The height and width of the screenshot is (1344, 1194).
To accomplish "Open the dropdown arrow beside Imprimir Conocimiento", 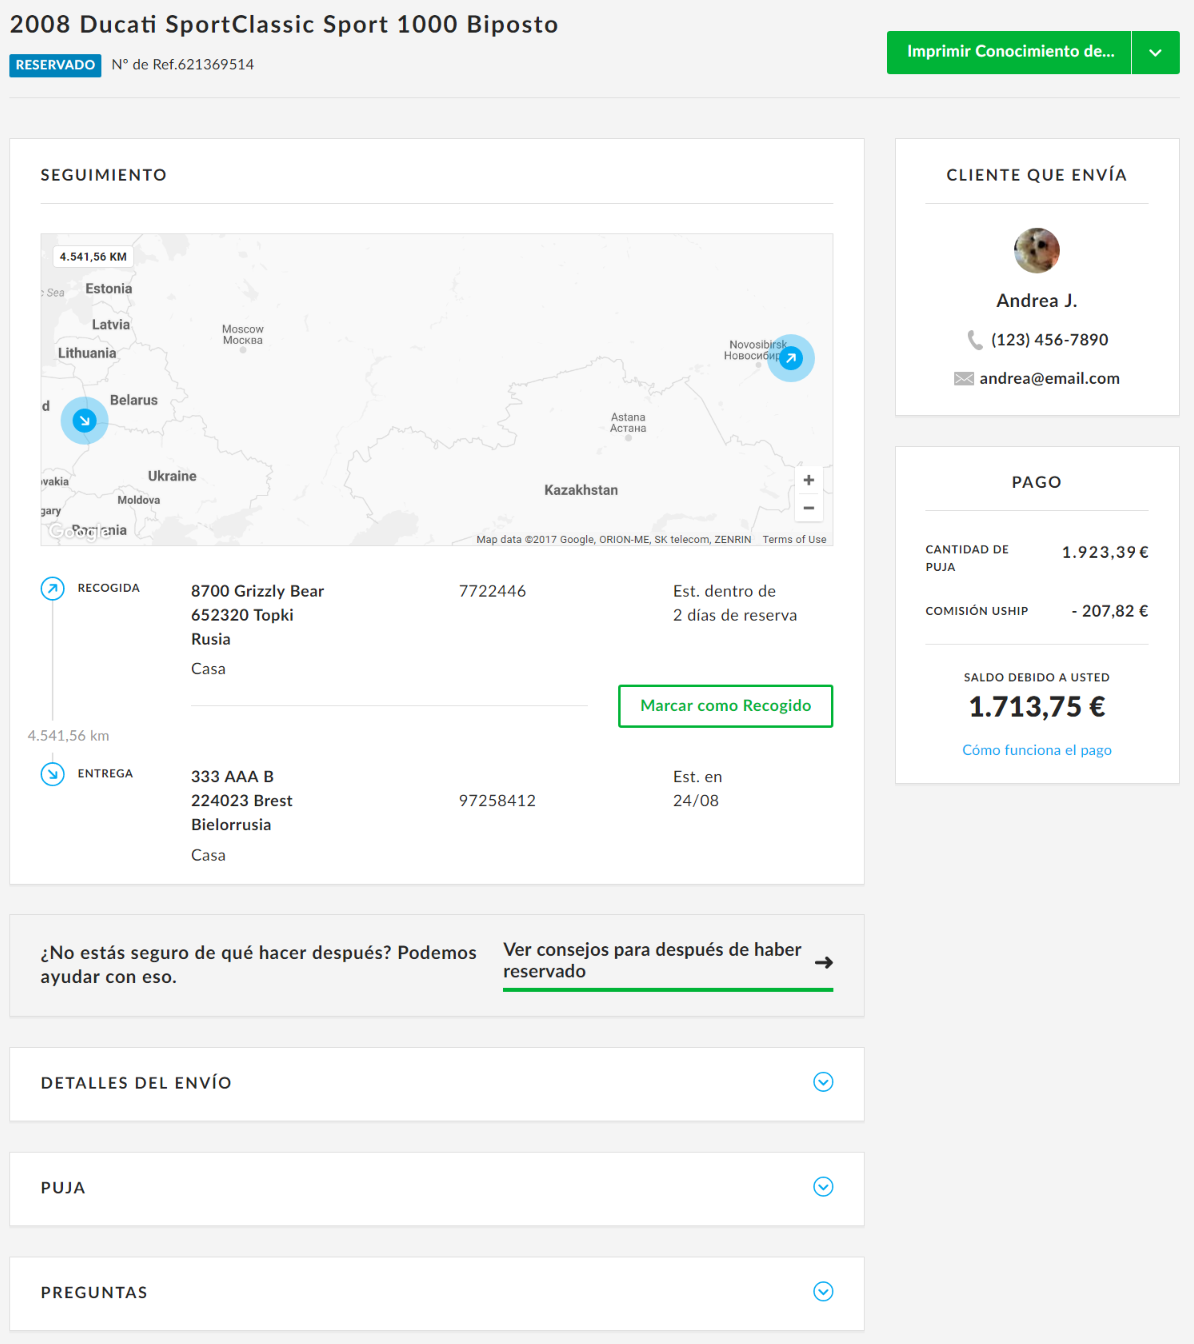I will (x=1155, y=52).
